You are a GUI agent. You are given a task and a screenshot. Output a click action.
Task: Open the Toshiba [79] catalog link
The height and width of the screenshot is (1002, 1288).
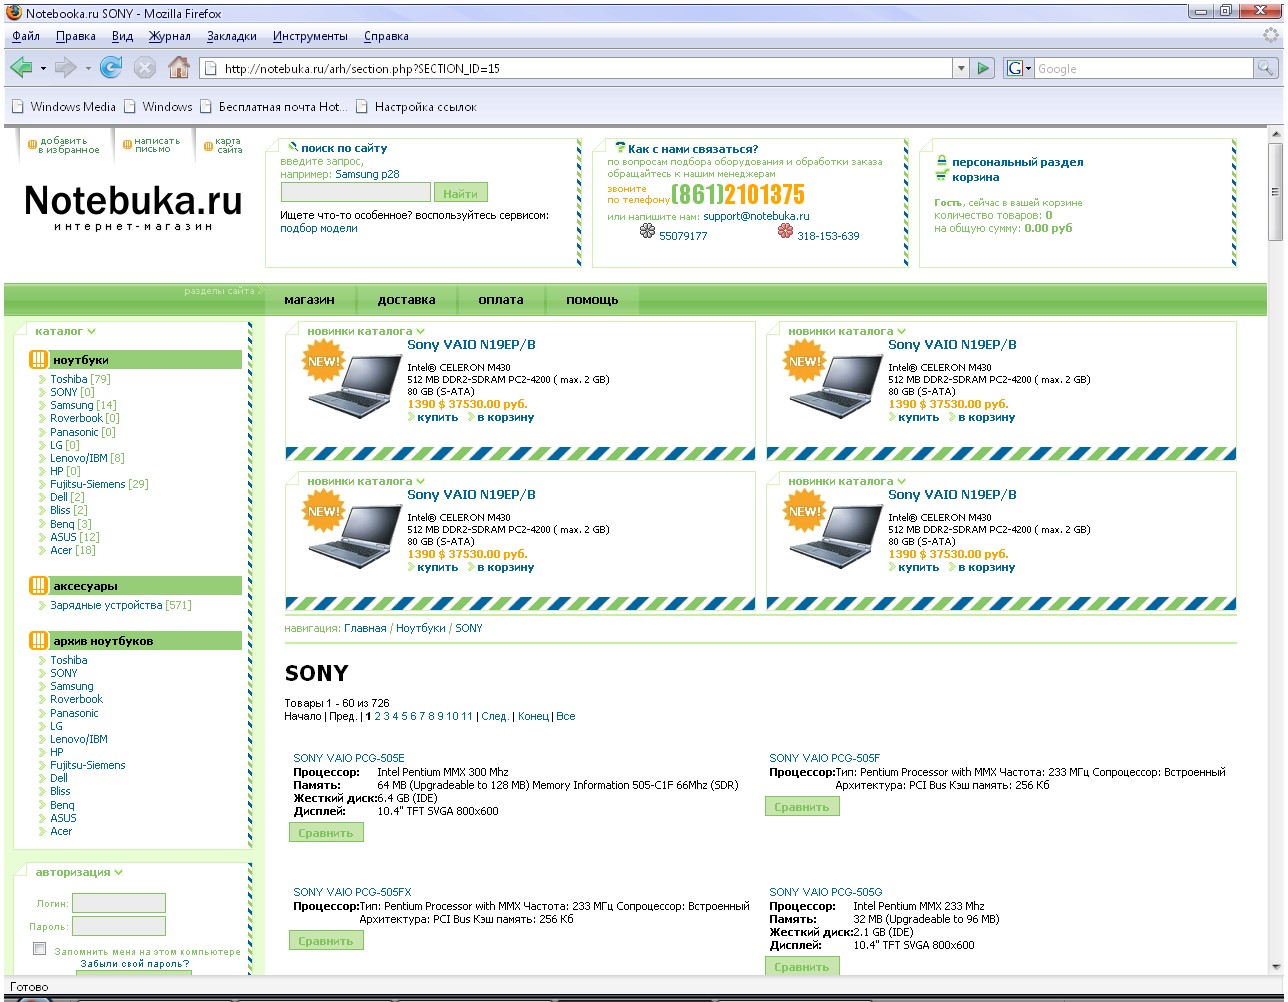point(80,379)
